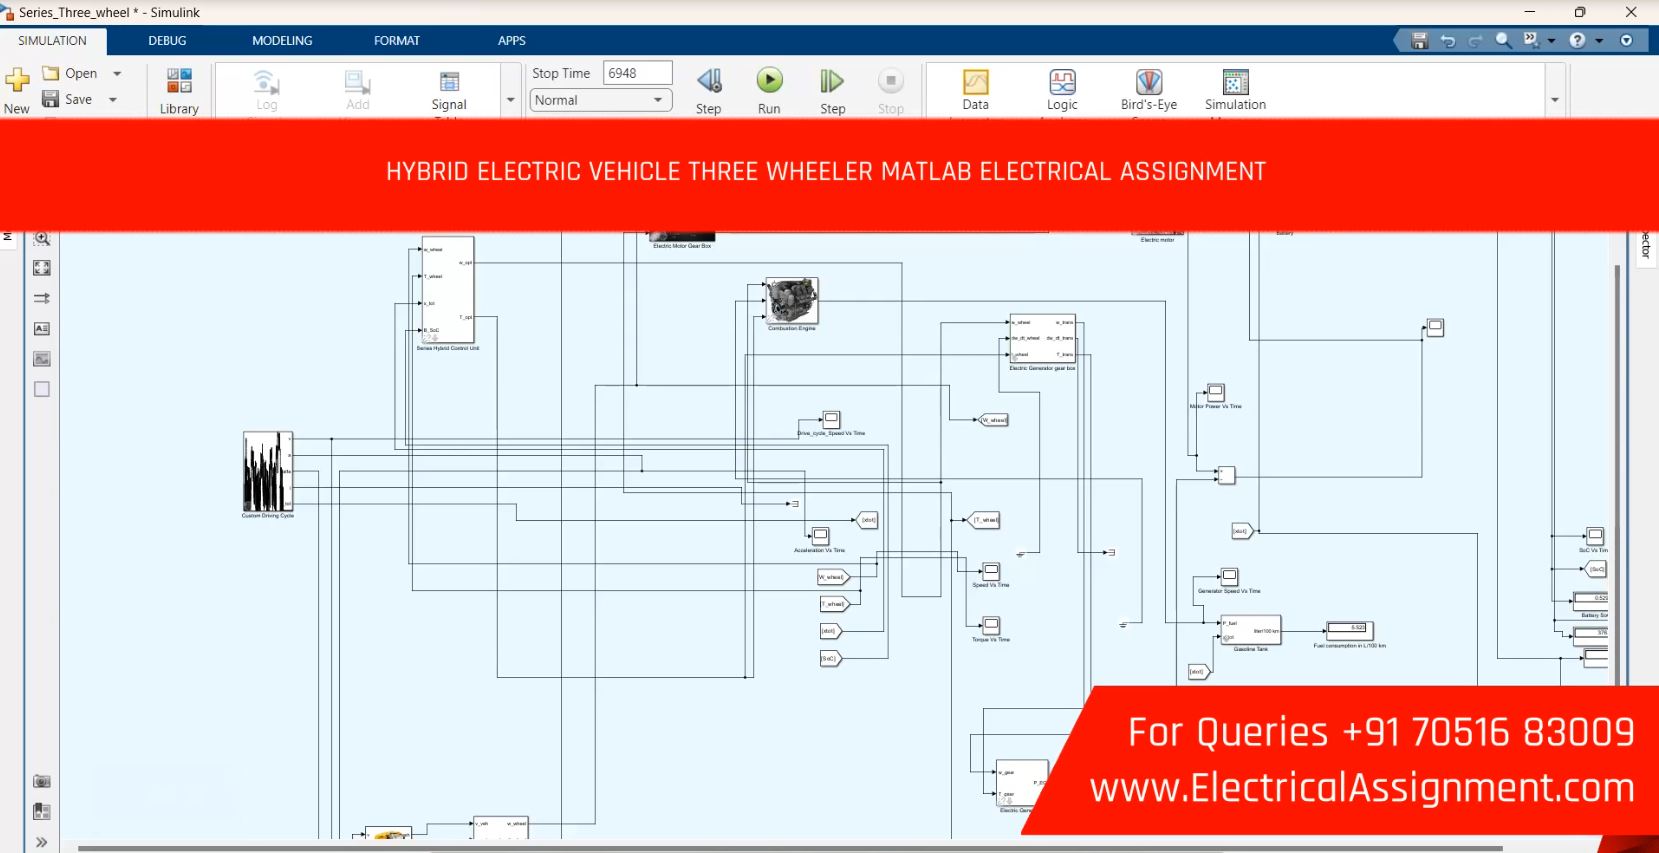The image size is (1659, 853).
Task: Switch to the APPS tab
Action: pyautogui.click(x=512, y=40)
